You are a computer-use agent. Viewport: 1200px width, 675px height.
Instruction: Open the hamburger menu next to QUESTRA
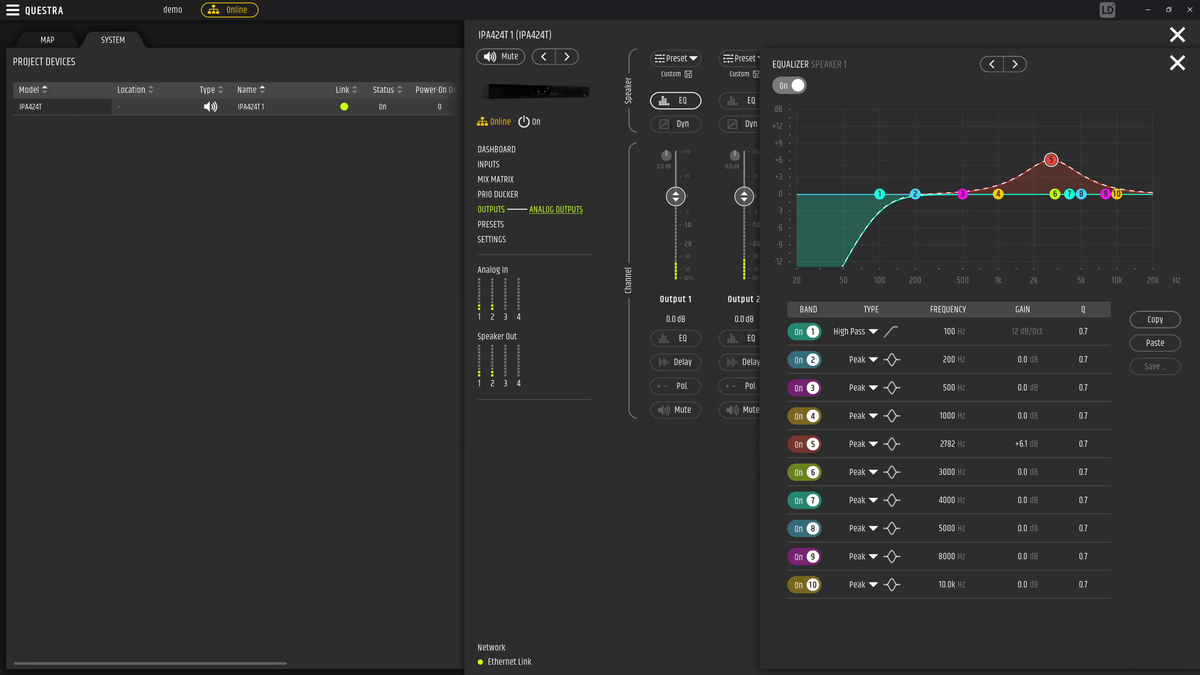pyautogui.click(x=13, y=10)
